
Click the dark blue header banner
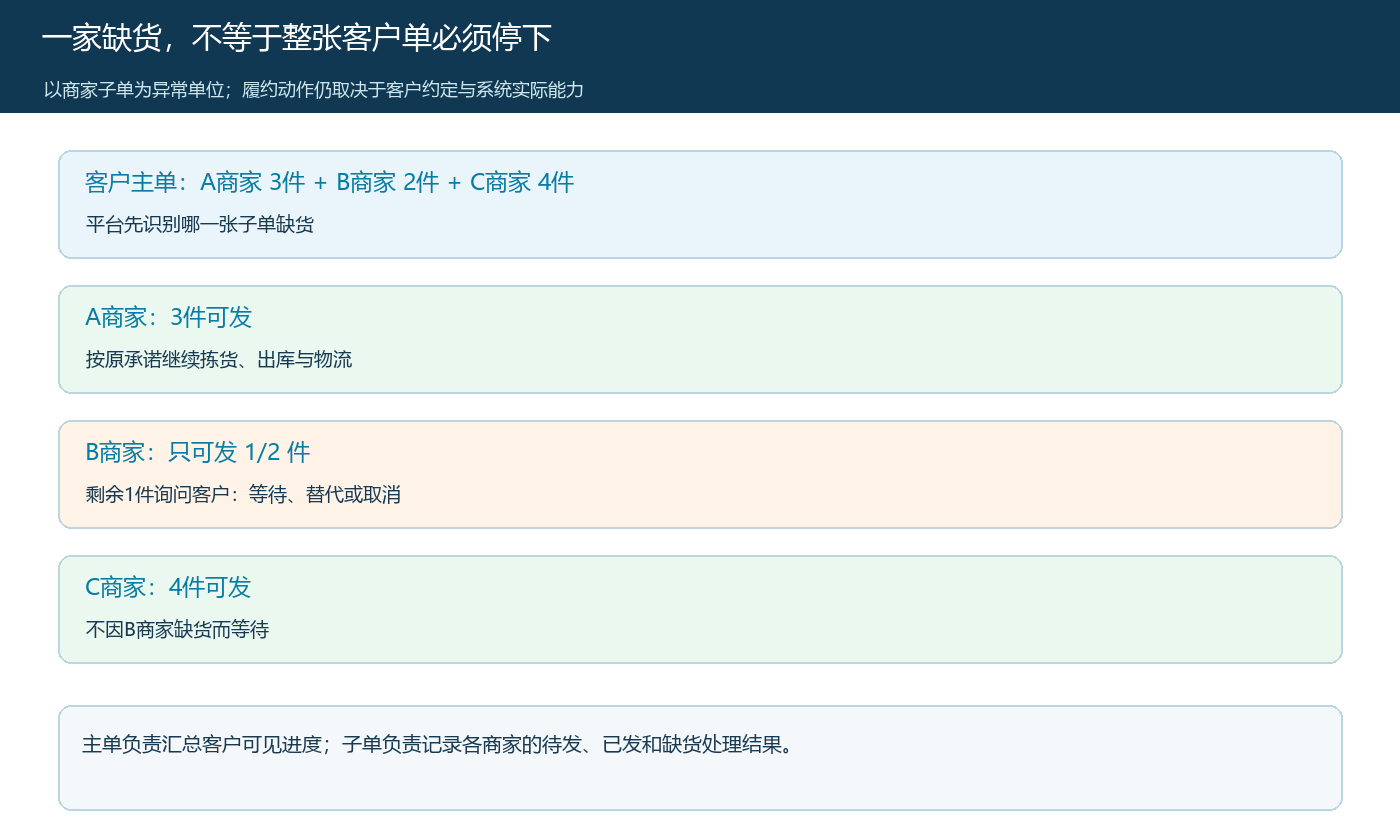700,56
